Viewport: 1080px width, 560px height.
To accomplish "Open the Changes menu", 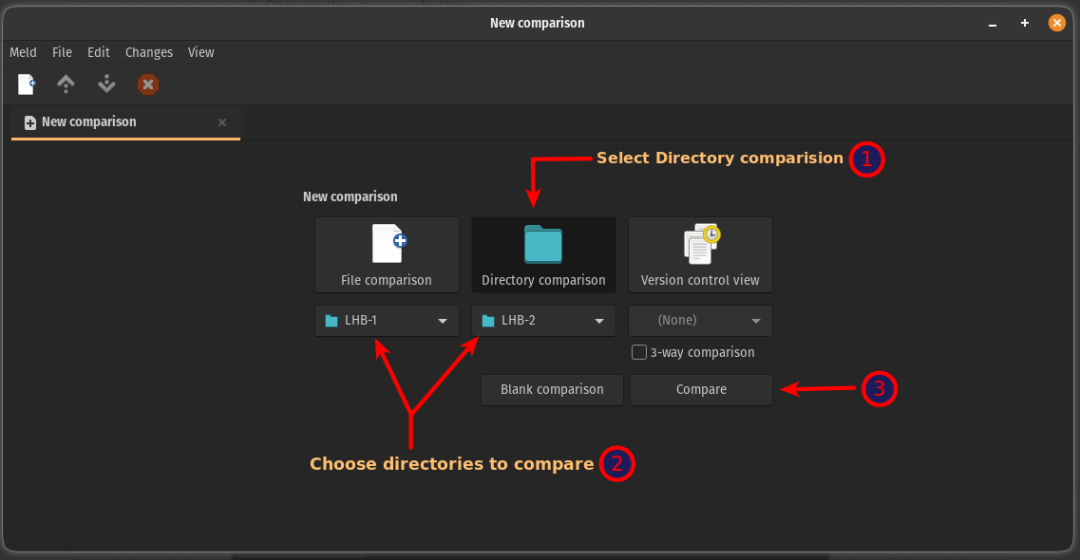I will (x=149, y=52).
